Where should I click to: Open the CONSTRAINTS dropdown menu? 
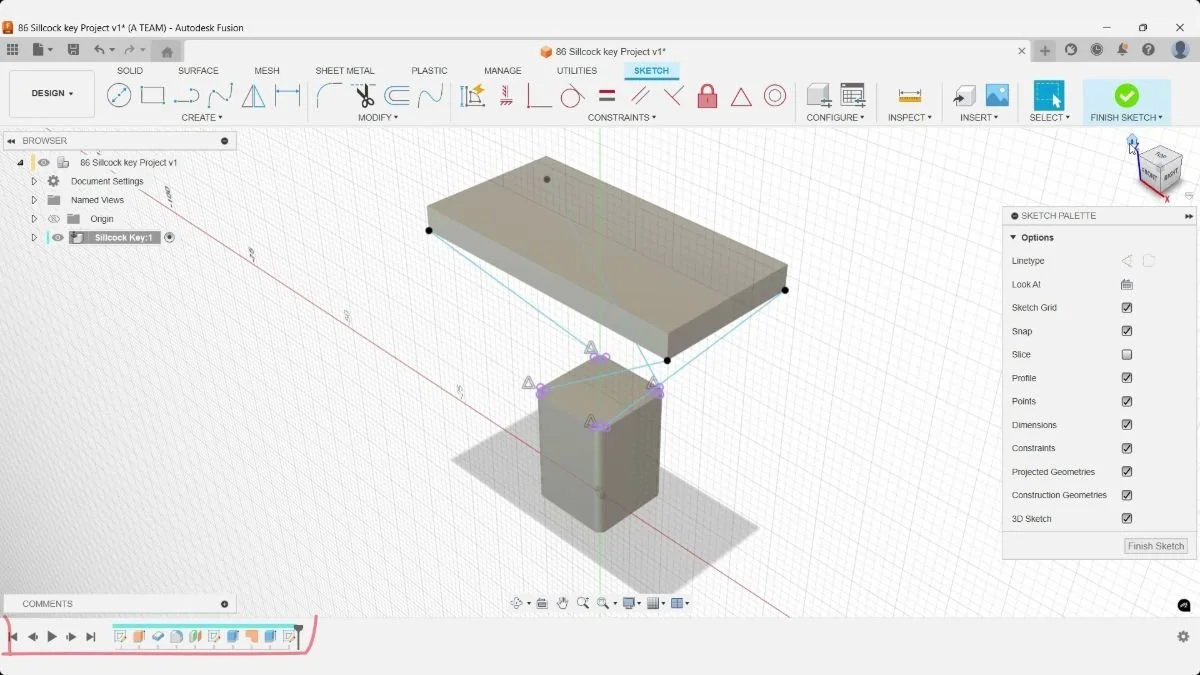[622, 118]
